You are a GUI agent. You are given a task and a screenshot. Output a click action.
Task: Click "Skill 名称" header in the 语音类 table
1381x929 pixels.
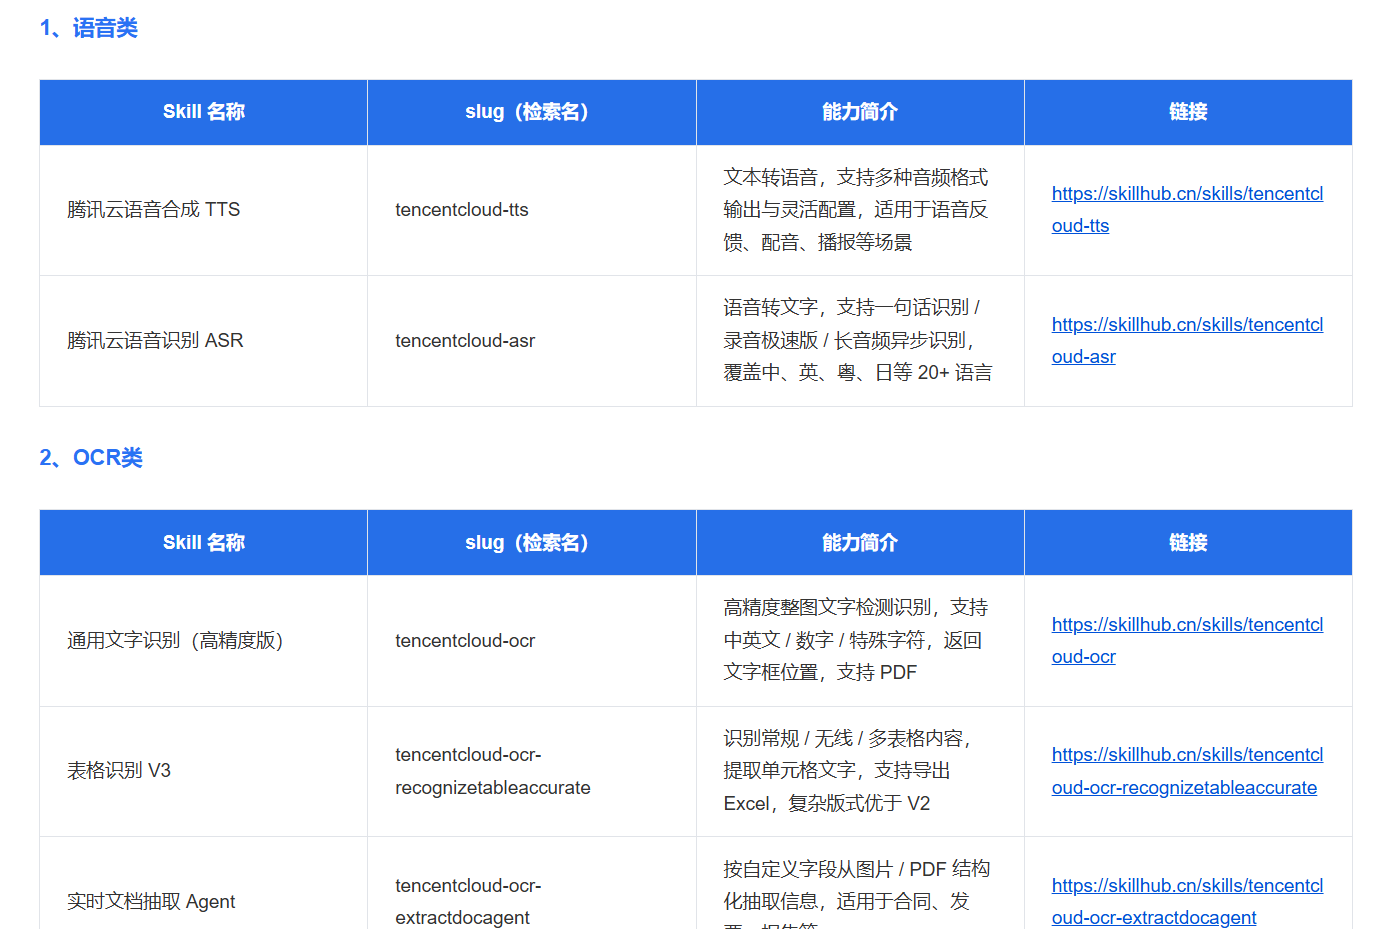point(204,112)
